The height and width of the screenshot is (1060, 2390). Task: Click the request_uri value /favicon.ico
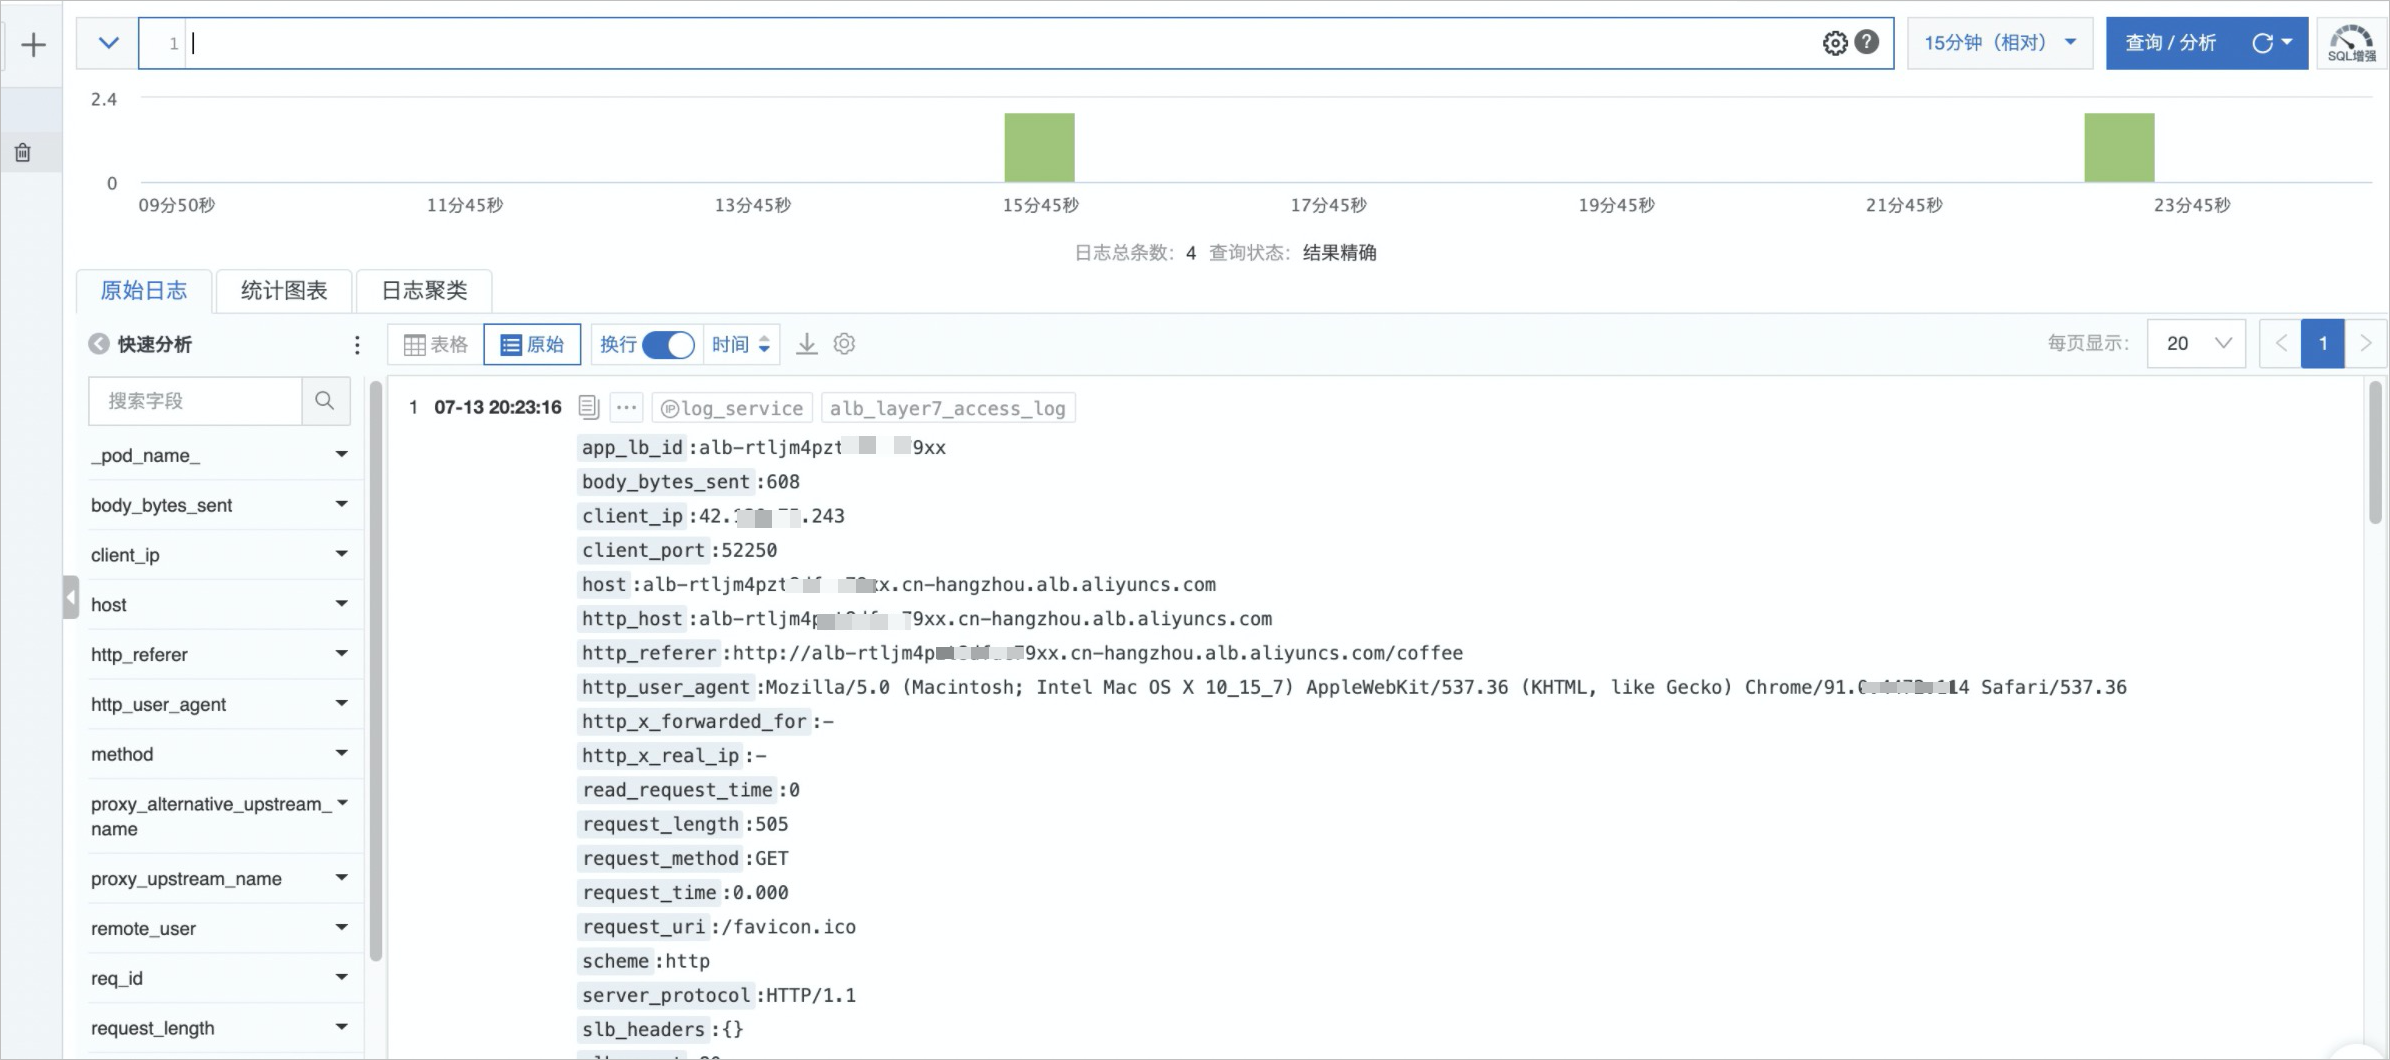pyautogui.click(x=788, y=927)
